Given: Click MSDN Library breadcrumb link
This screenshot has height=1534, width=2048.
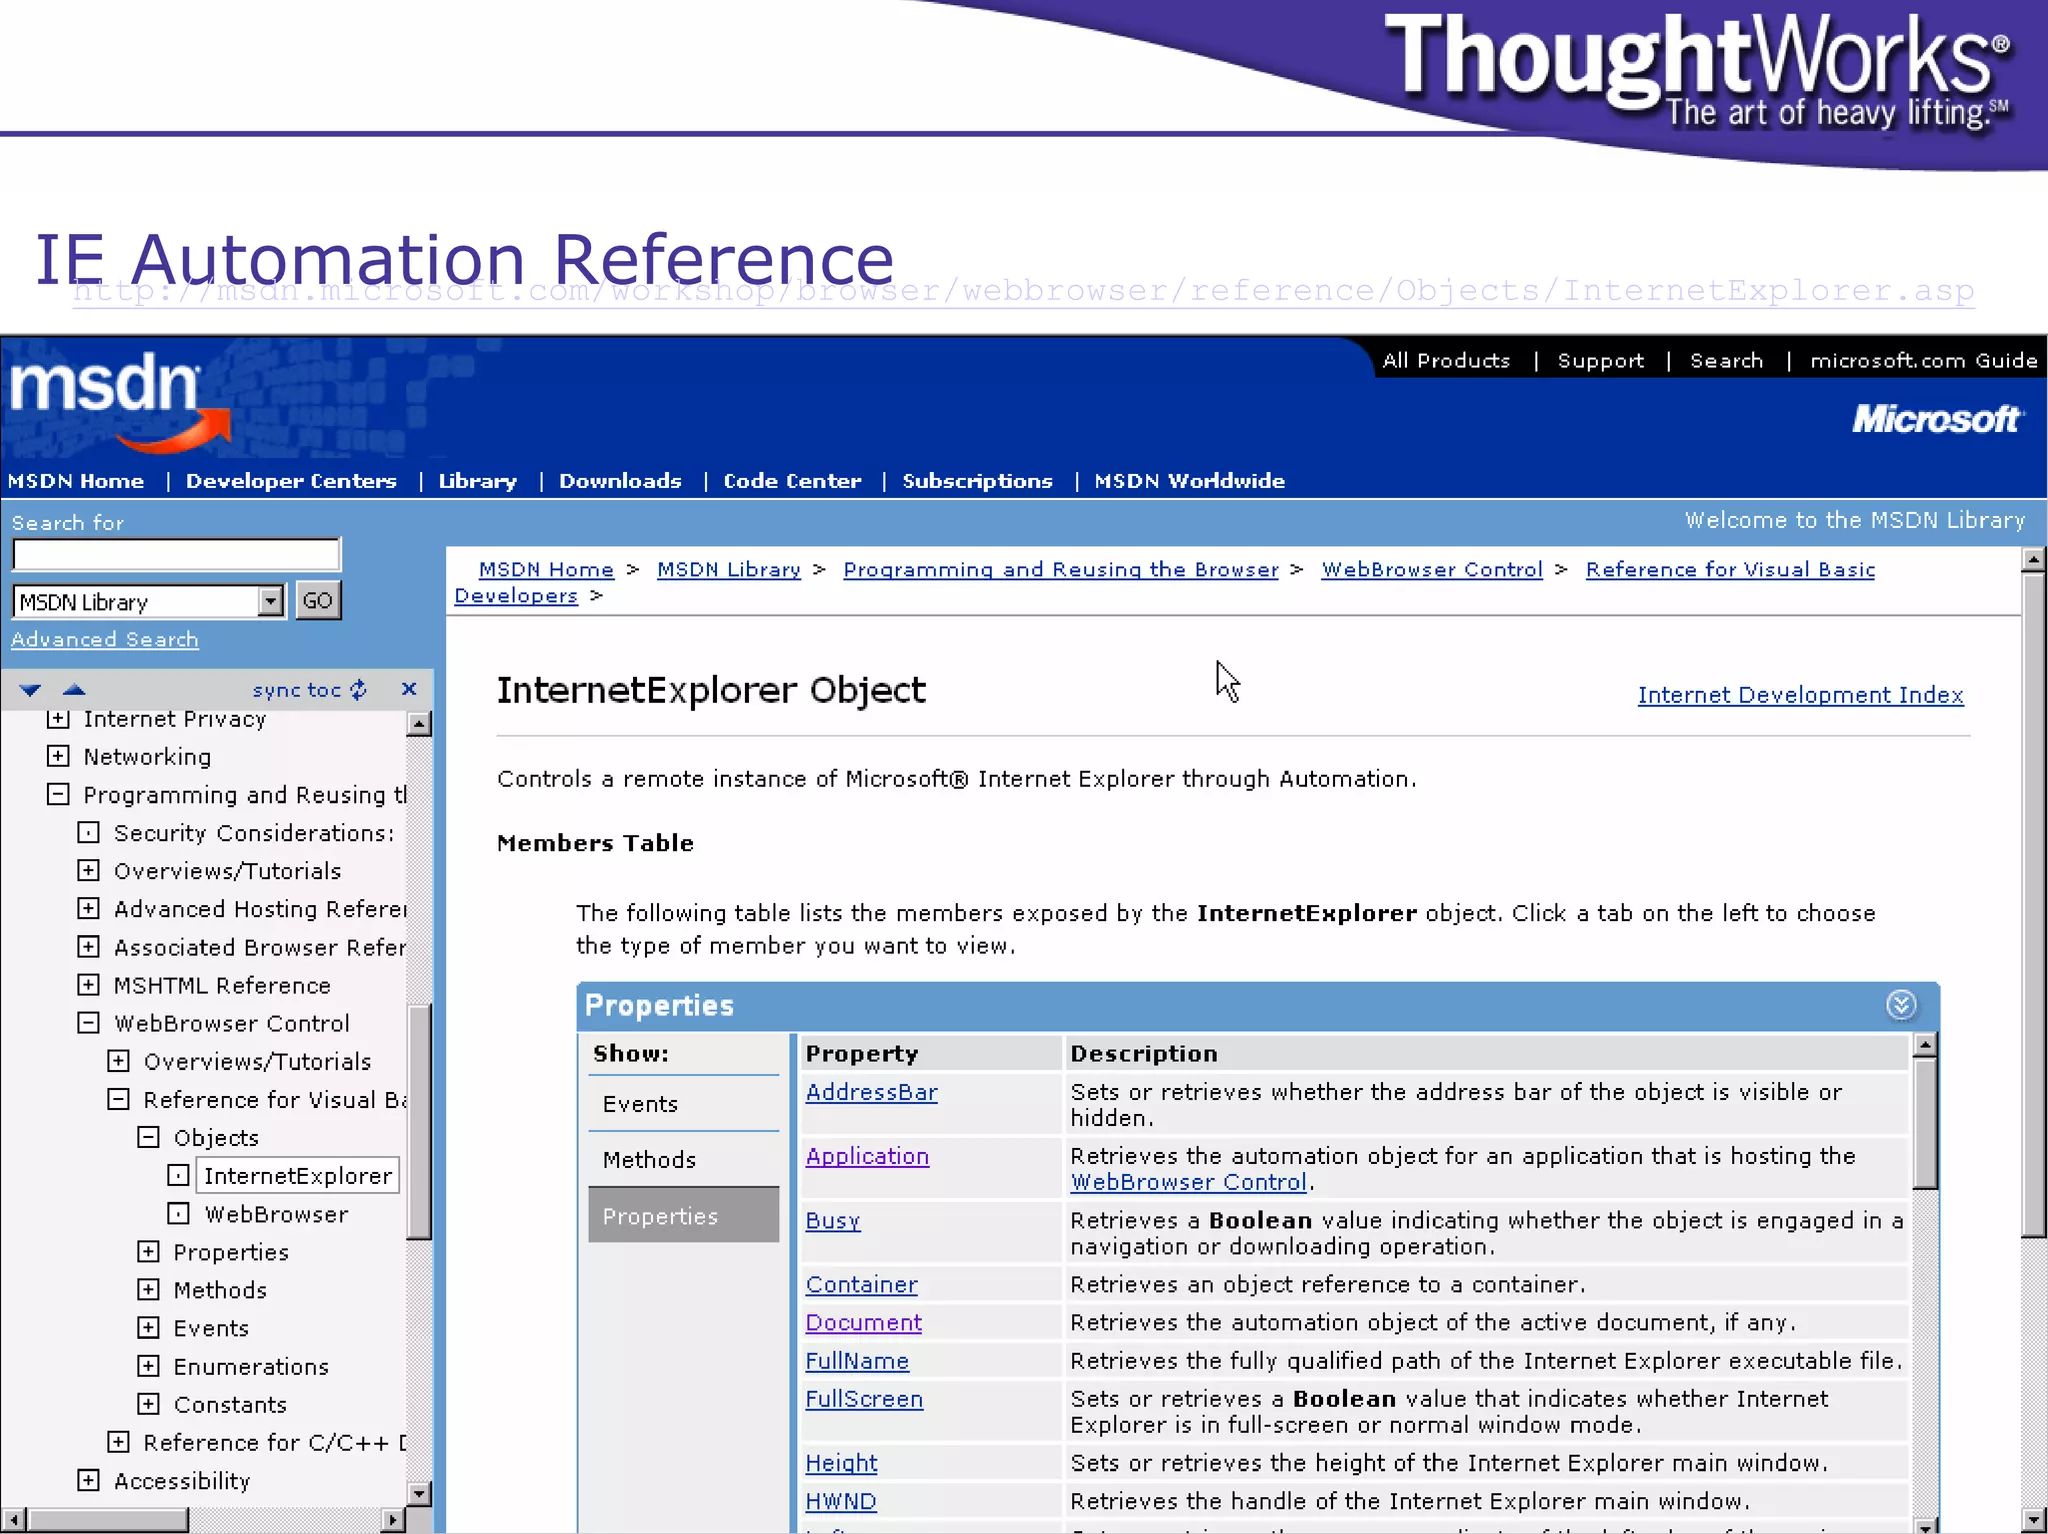Looking at the screenshot, I should click(728, 569).
